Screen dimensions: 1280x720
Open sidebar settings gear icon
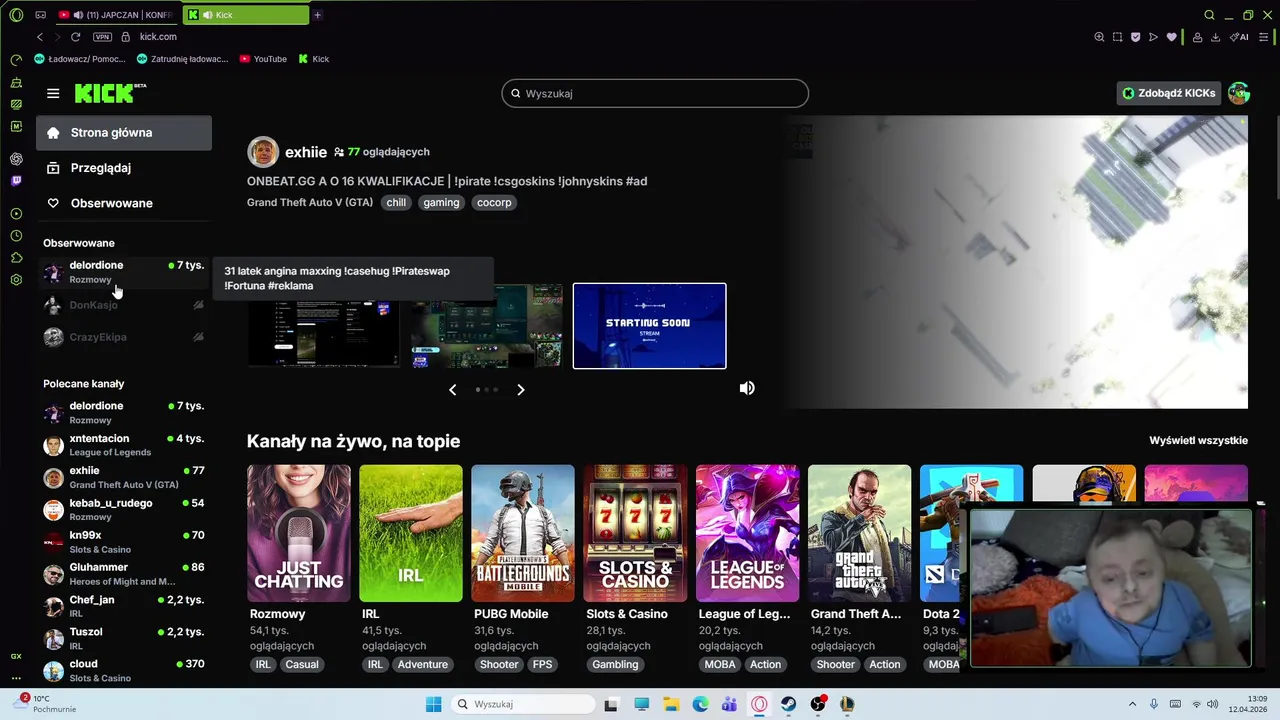(x=16, y=280)
